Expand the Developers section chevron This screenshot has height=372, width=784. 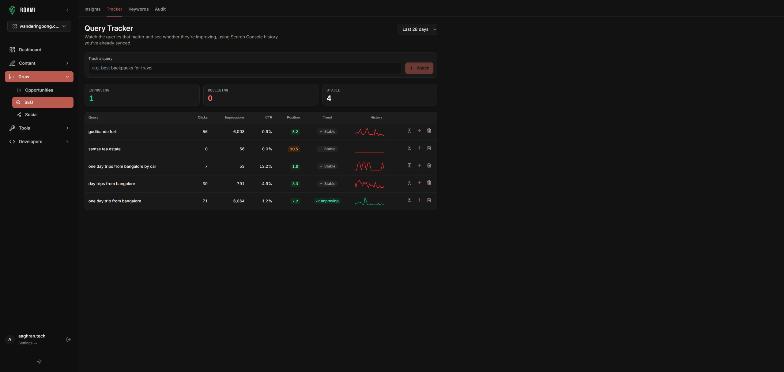pos(68,142)
